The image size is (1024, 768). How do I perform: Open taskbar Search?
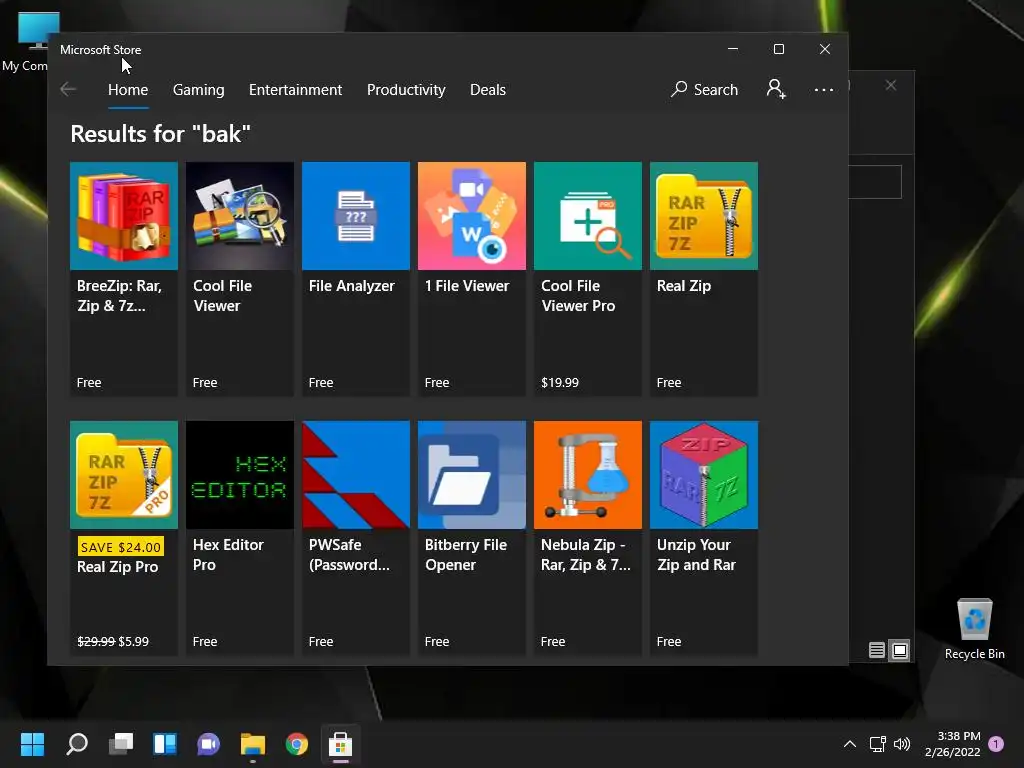(77, 744)
